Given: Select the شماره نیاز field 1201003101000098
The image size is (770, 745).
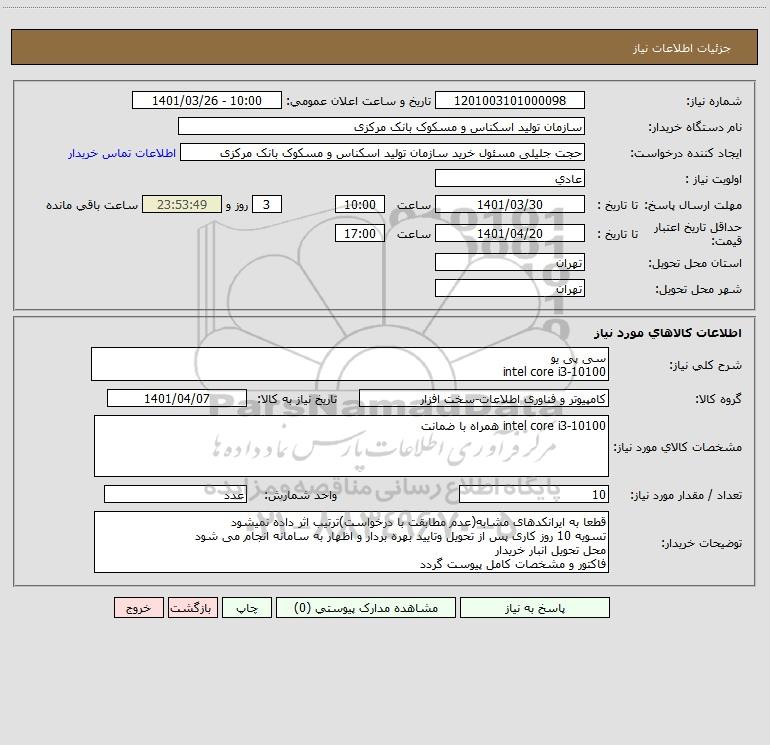Looking at the screenshot, I should tap(510, 101).
